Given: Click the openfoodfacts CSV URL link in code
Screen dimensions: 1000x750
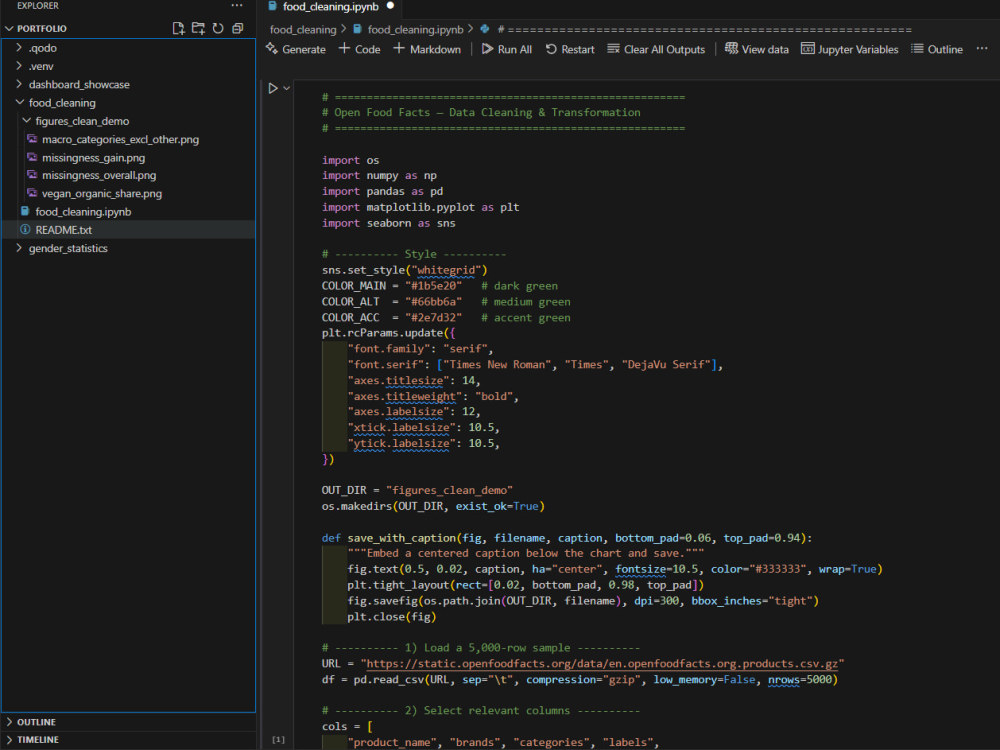Looking at the screenshot, I should tap(602, 664).
